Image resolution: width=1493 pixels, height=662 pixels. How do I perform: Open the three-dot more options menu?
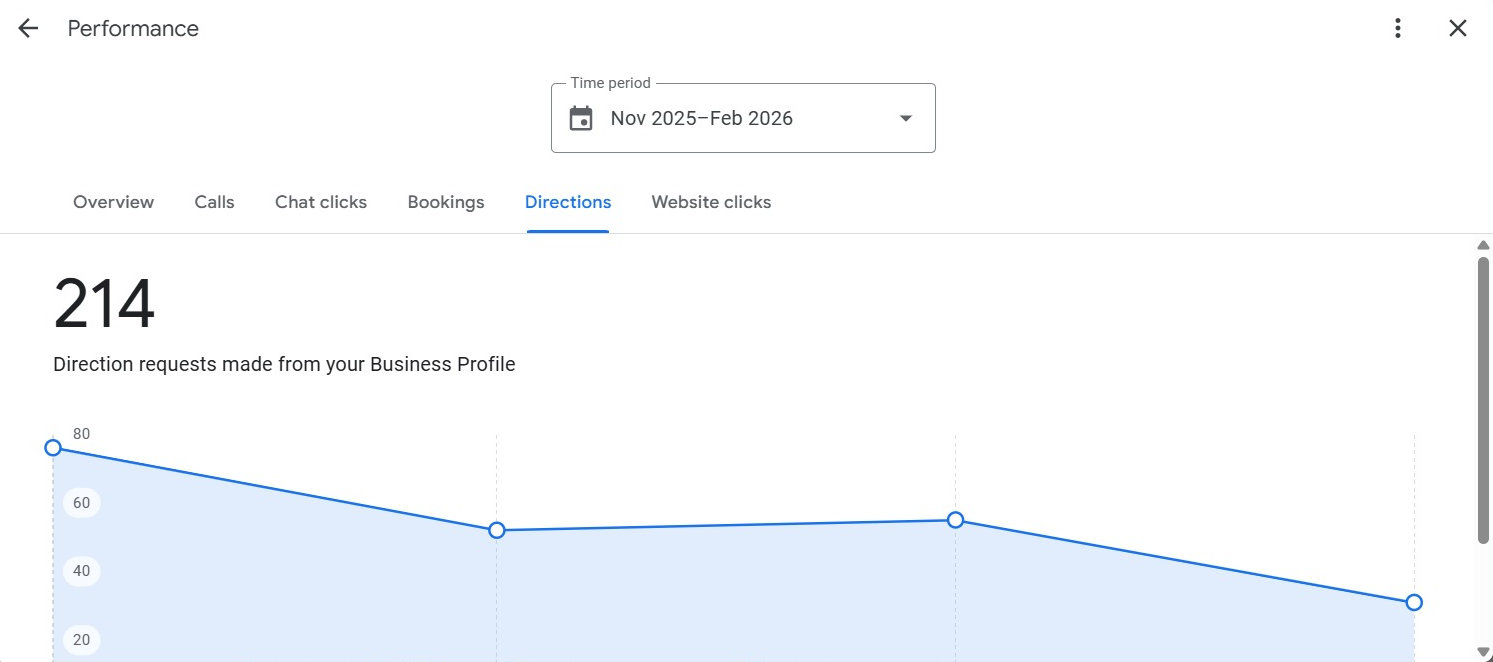click(x=1398, y=29)
